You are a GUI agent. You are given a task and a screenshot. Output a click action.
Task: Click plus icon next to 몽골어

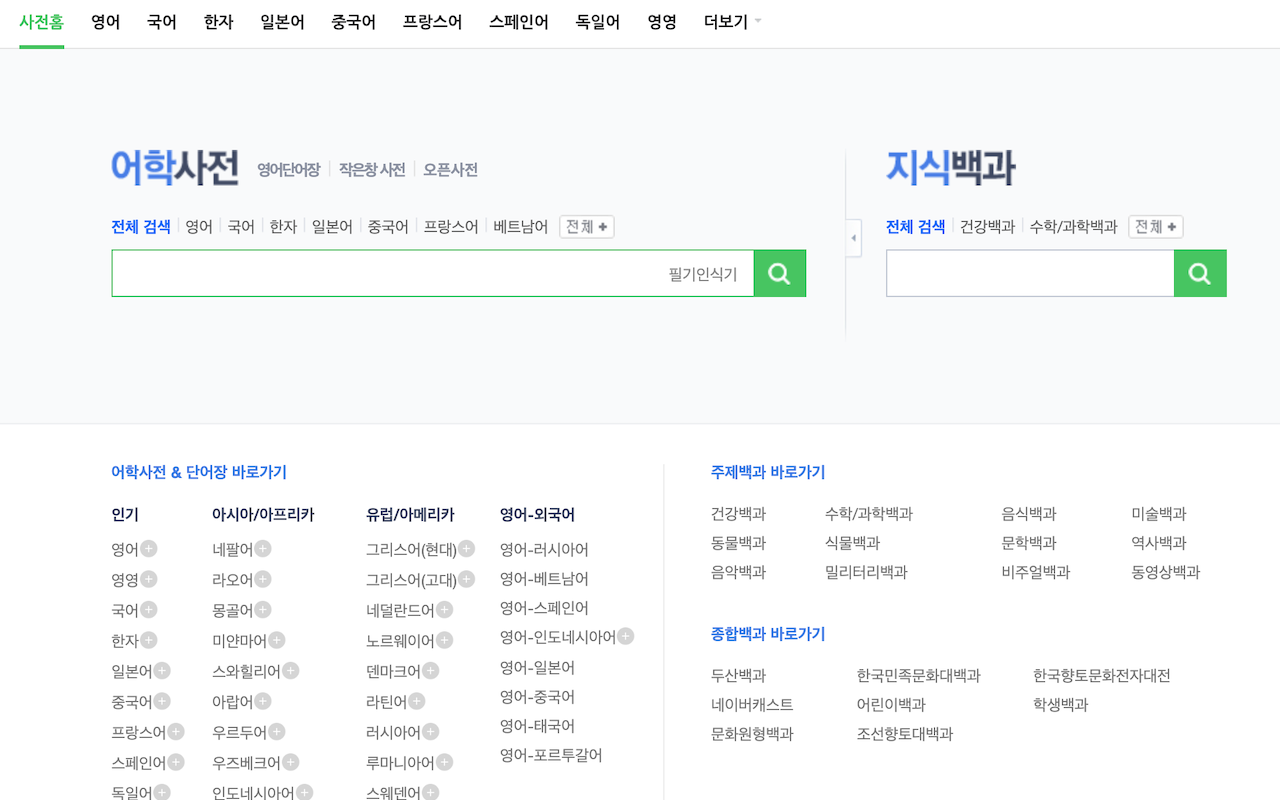[263, 609]
